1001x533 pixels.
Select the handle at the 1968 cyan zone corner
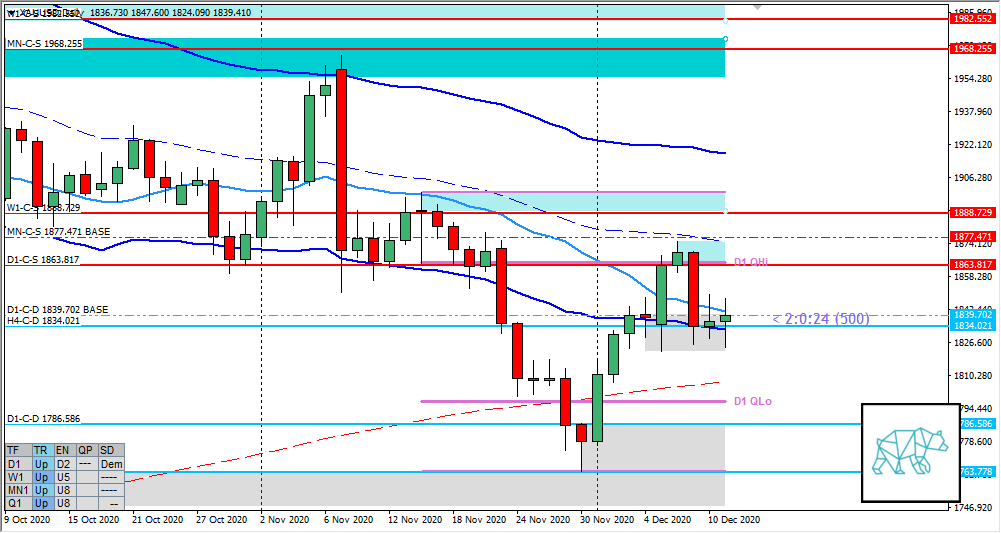[725, 40]
